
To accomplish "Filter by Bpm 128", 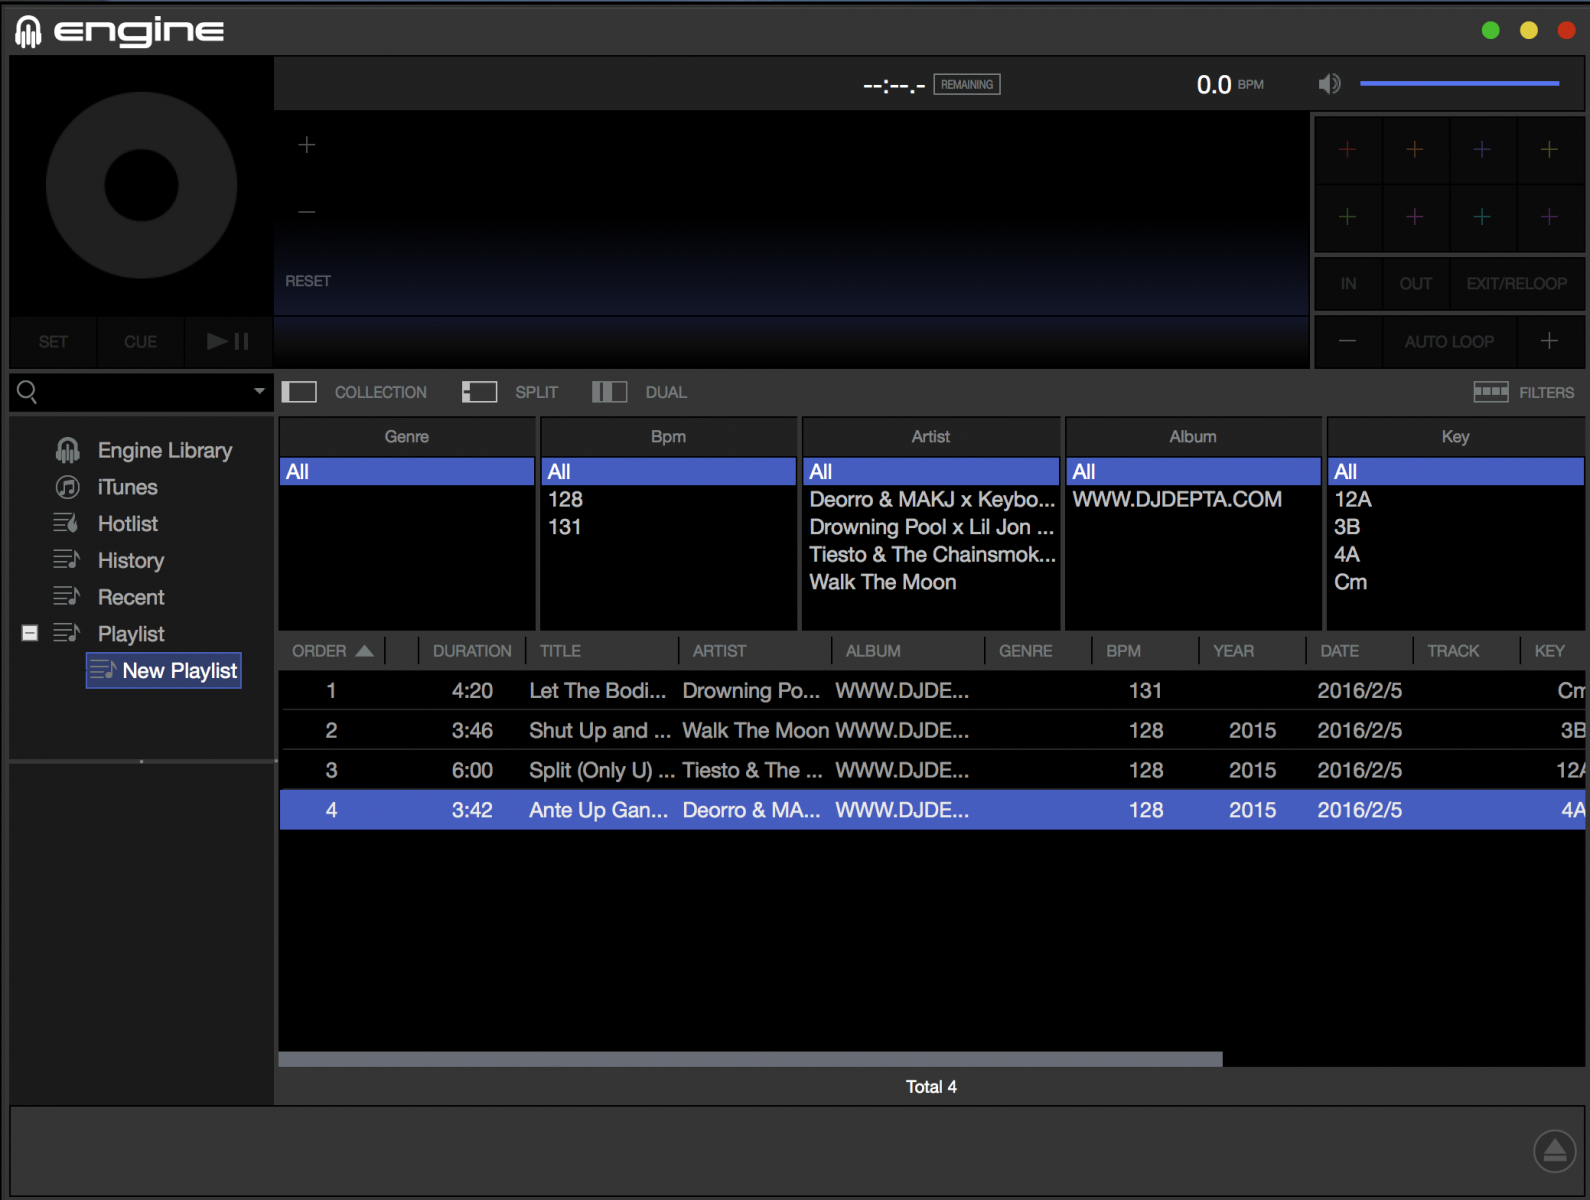I will pos(668,499).
